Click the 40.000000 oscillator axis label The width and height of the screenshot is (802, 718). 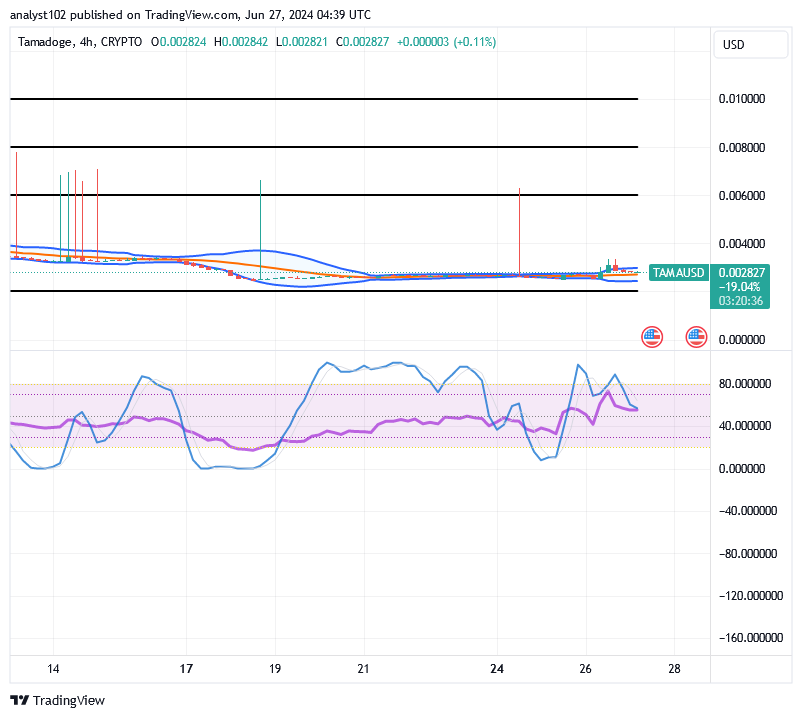coord(745,425)
